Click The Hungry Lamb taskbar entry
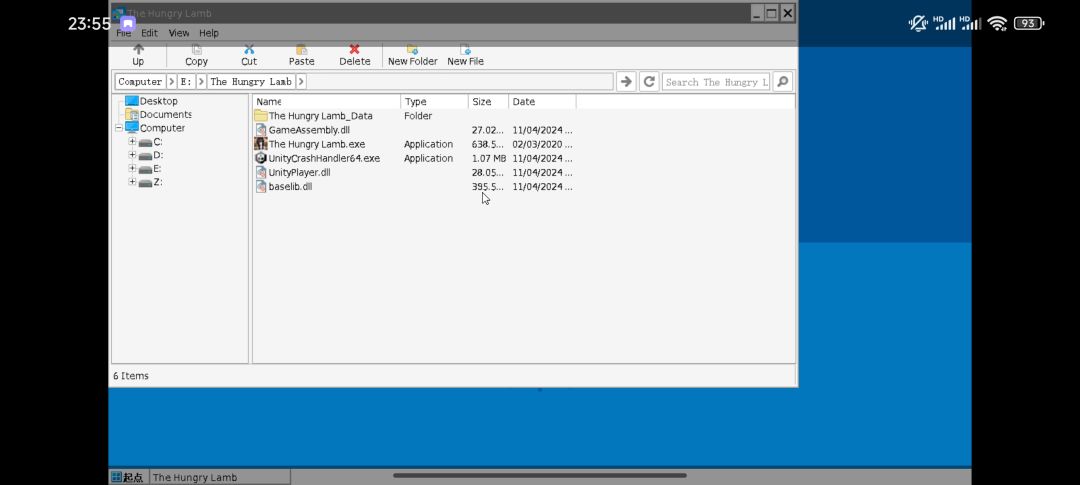Screen dimensions: 1080x485 pyautogui.click(x=220, y=477)
